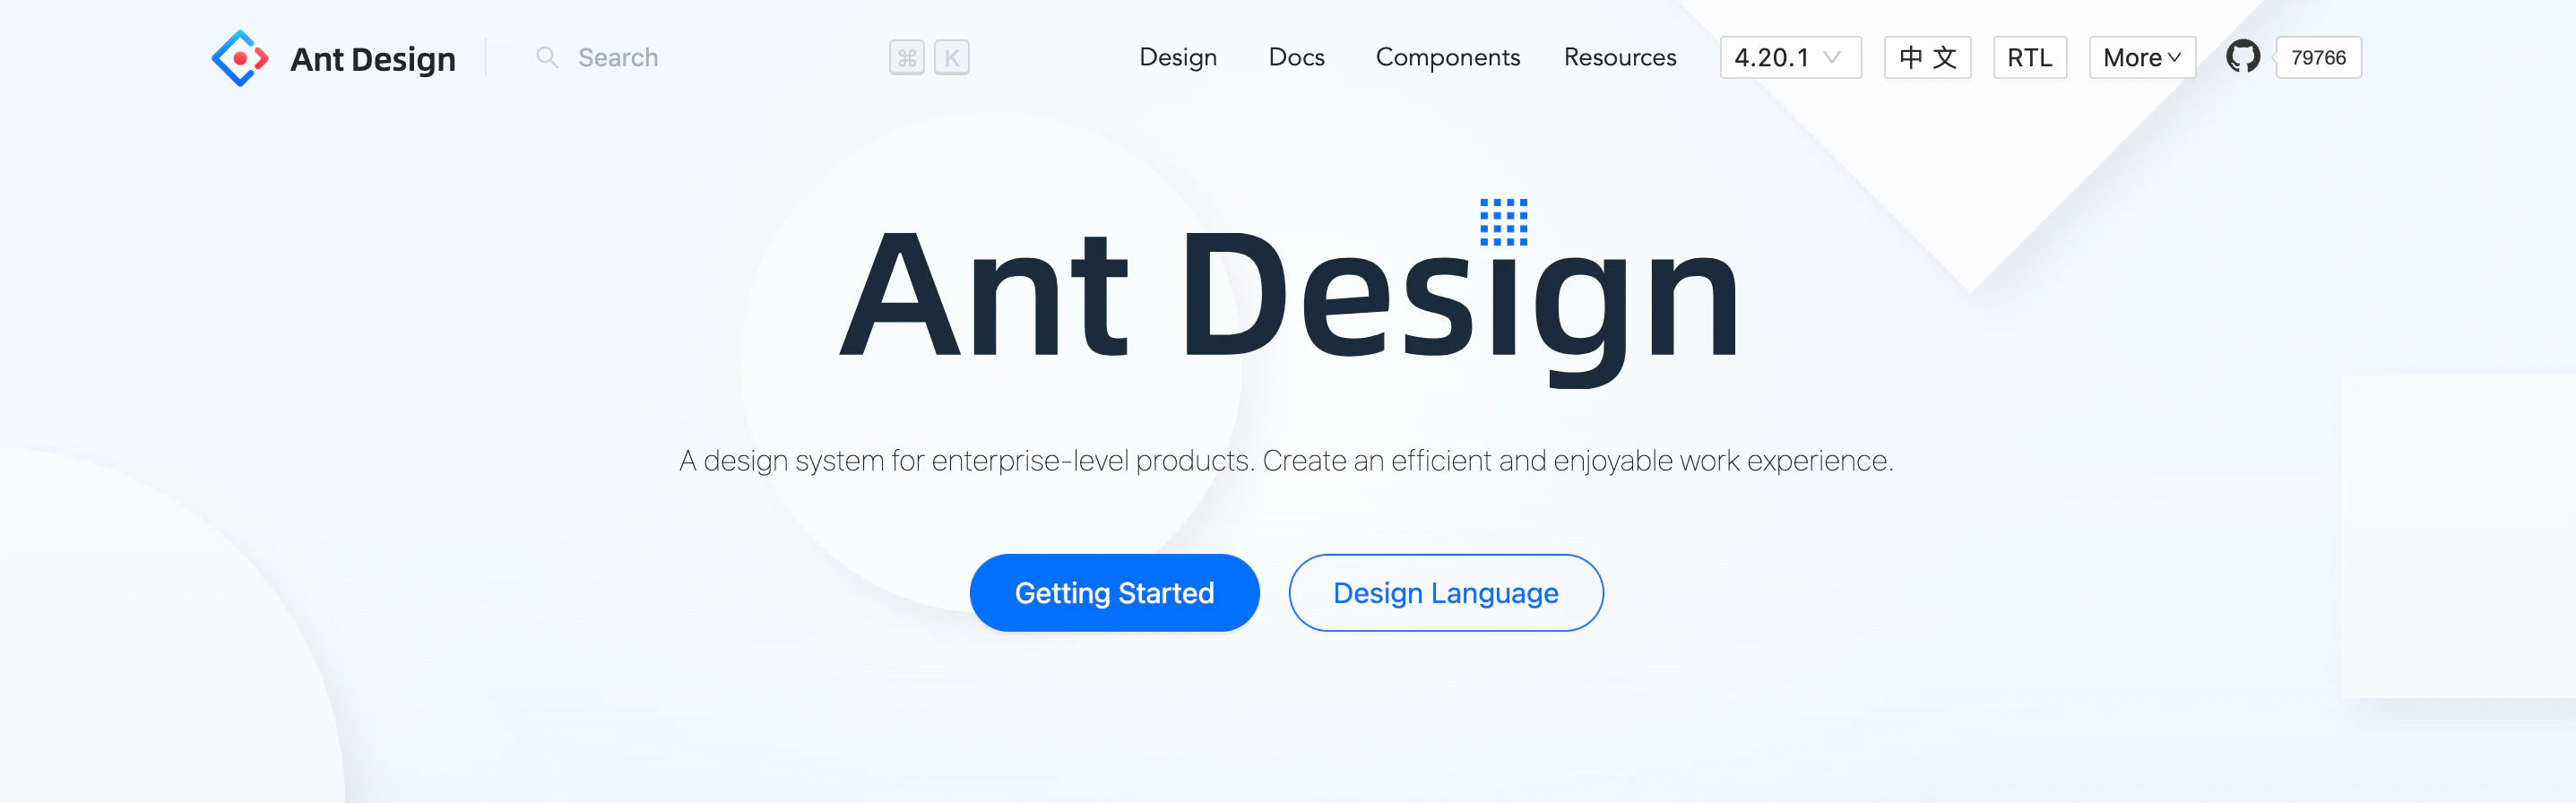View the 79766 GitHub stars count
The width and height of the screenshot is (2576, 803).
tap(2318, 57)
